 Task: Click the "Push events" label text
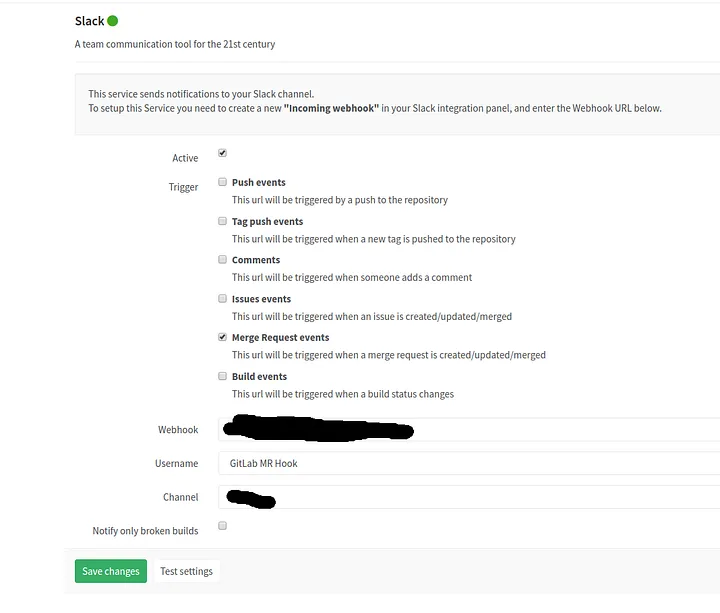pyautogui.click(x=258, y=183)
